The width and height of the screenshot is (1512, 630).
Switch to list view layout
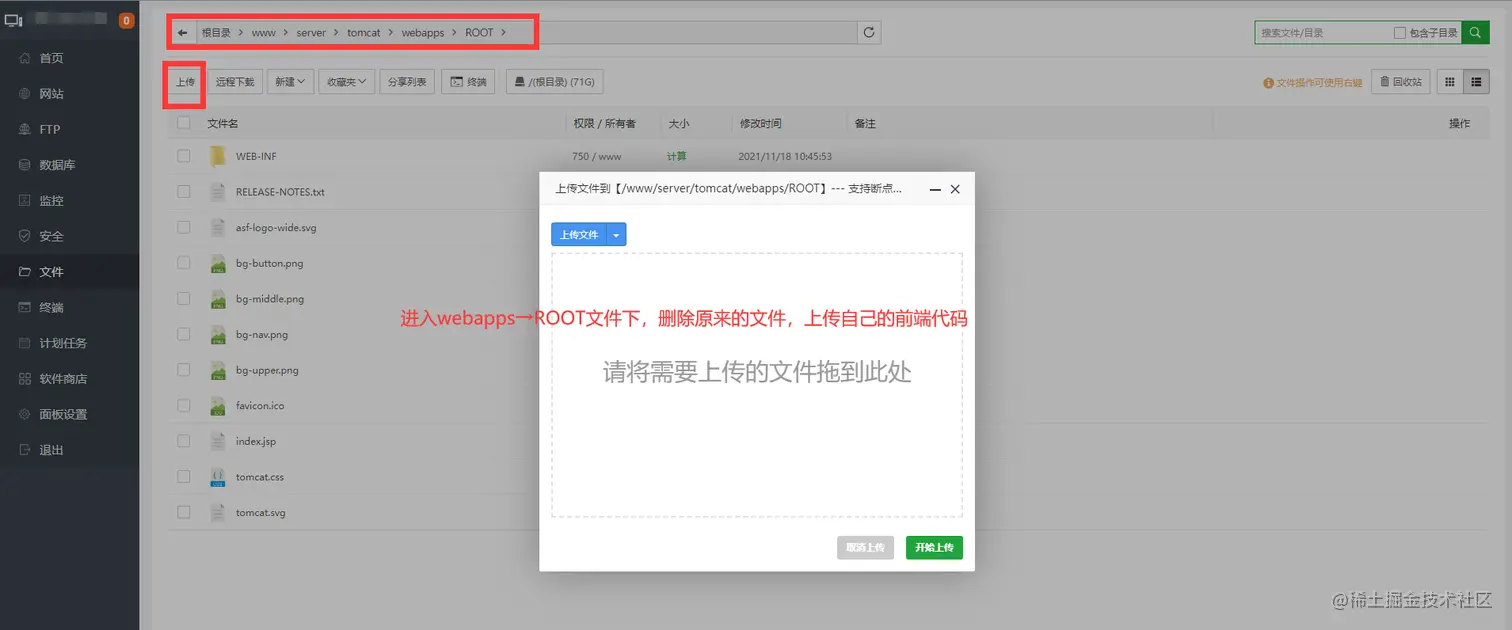(1476, 82)
